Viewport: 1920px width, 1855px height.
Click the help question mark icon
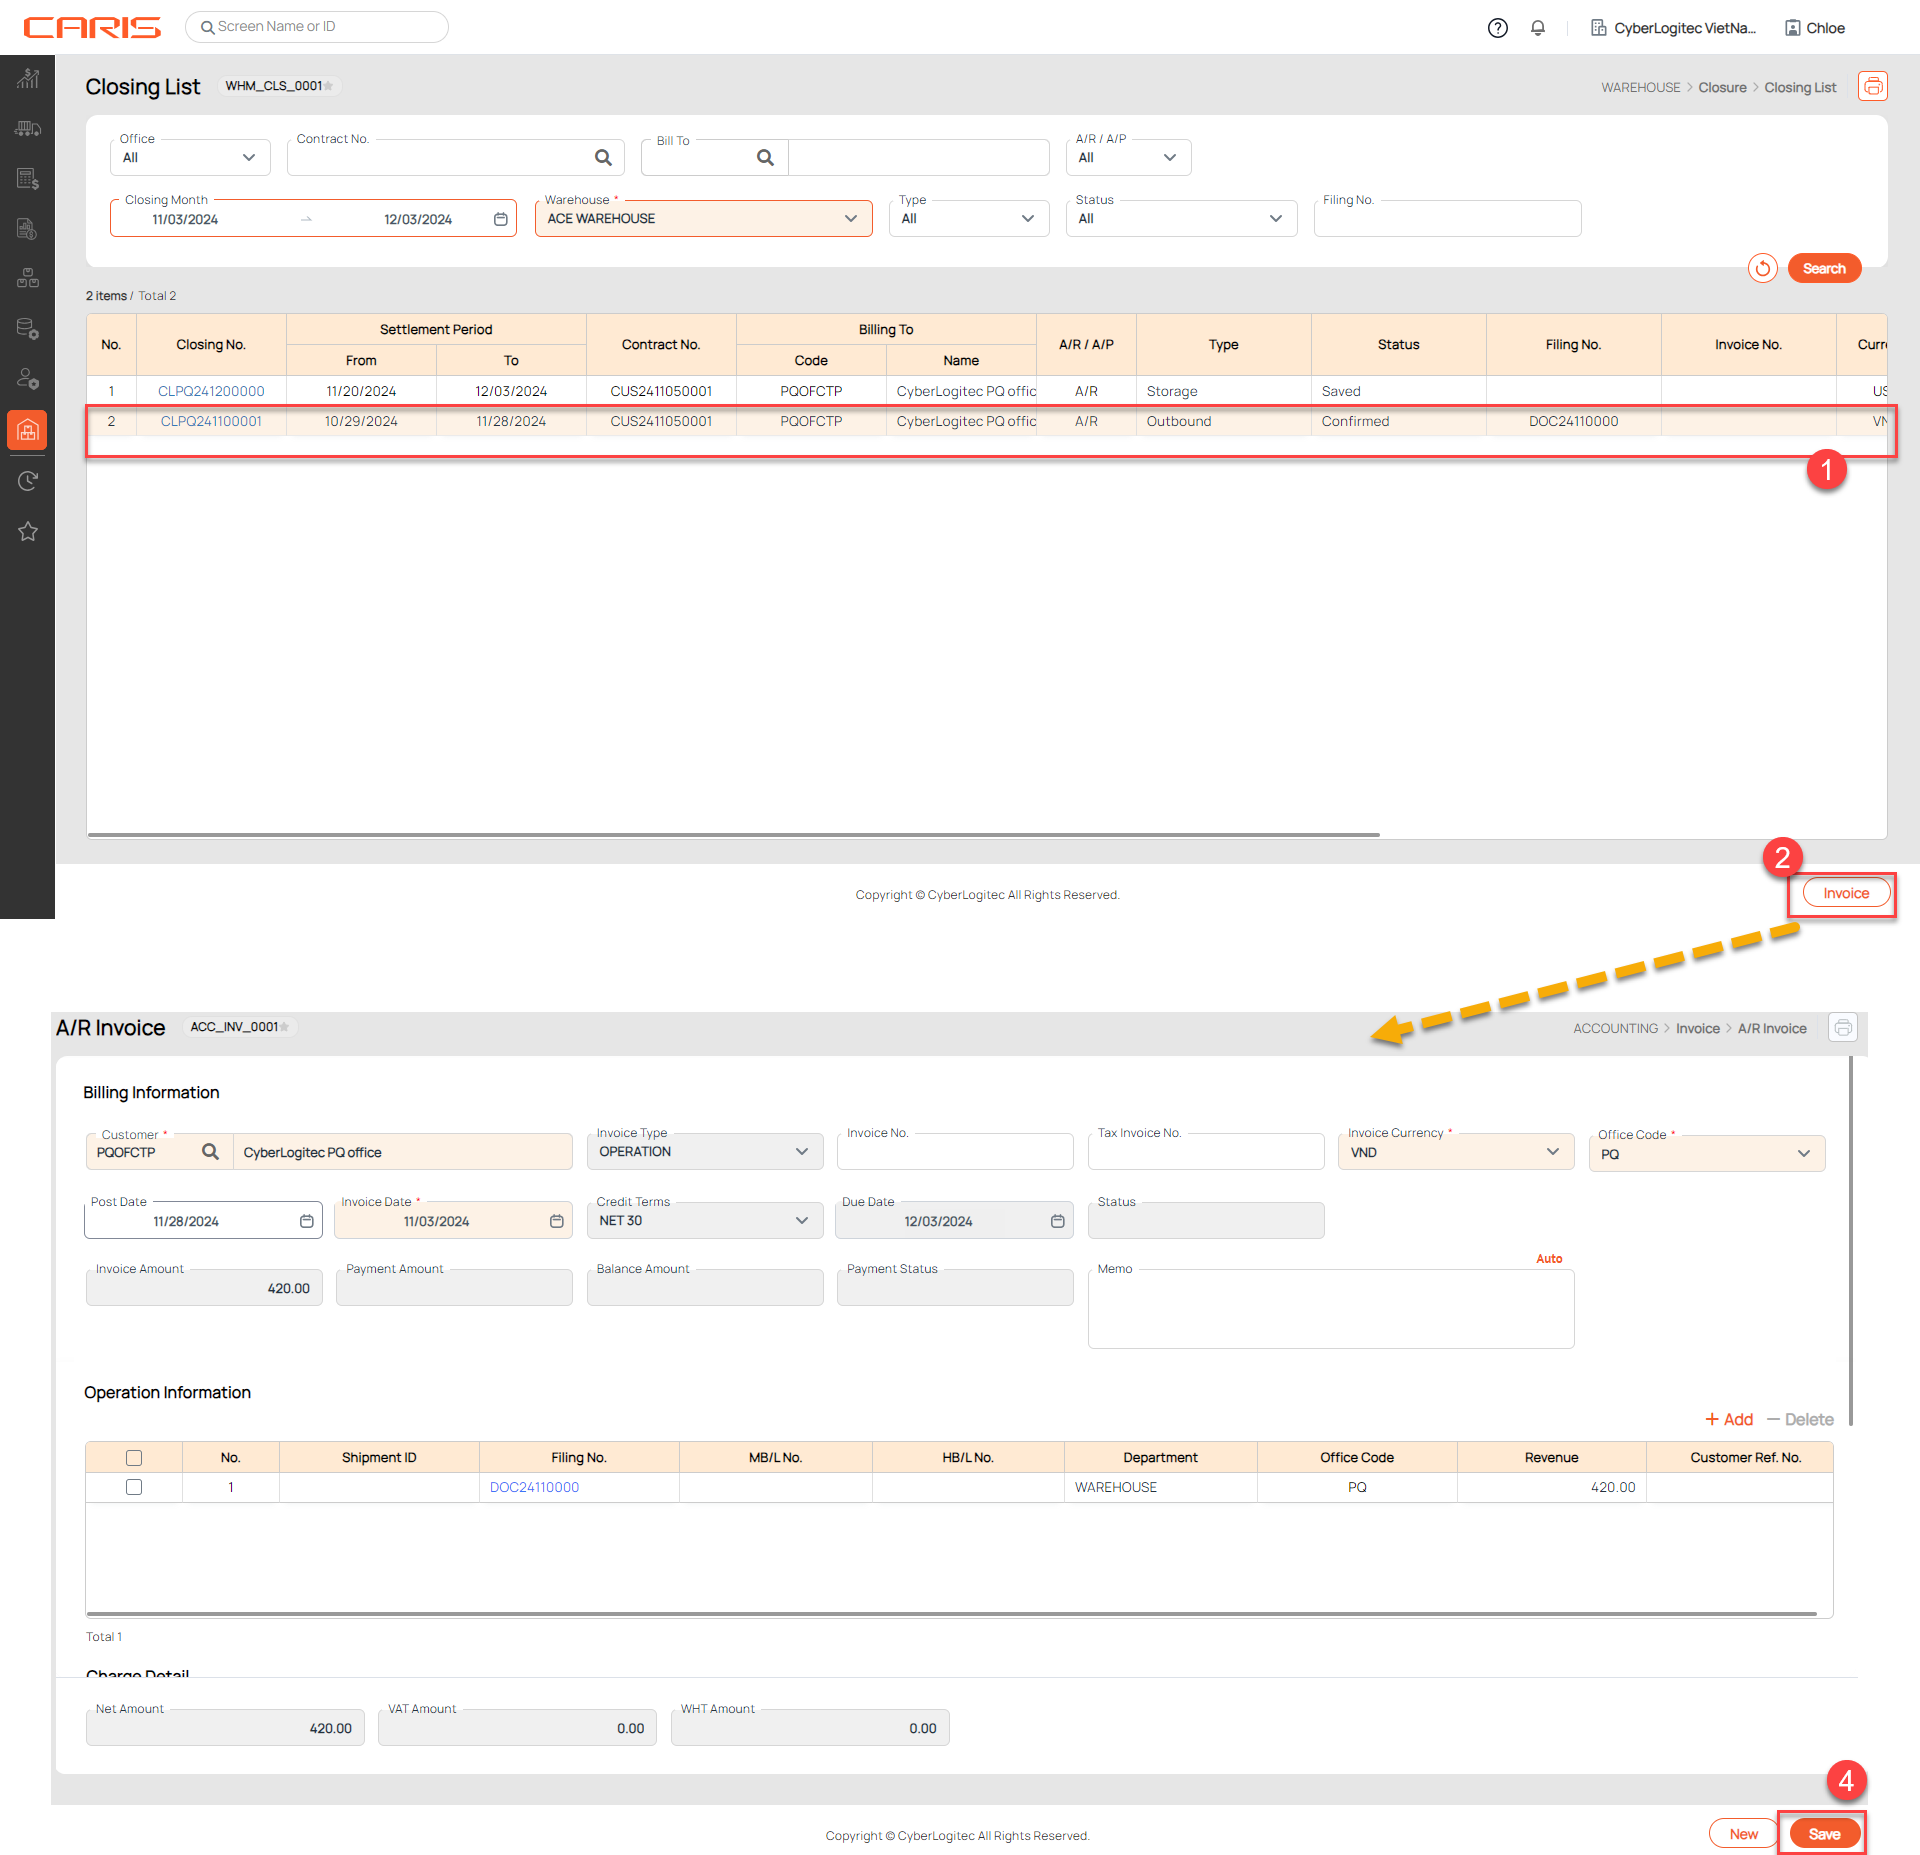(x=1497, y=28)
